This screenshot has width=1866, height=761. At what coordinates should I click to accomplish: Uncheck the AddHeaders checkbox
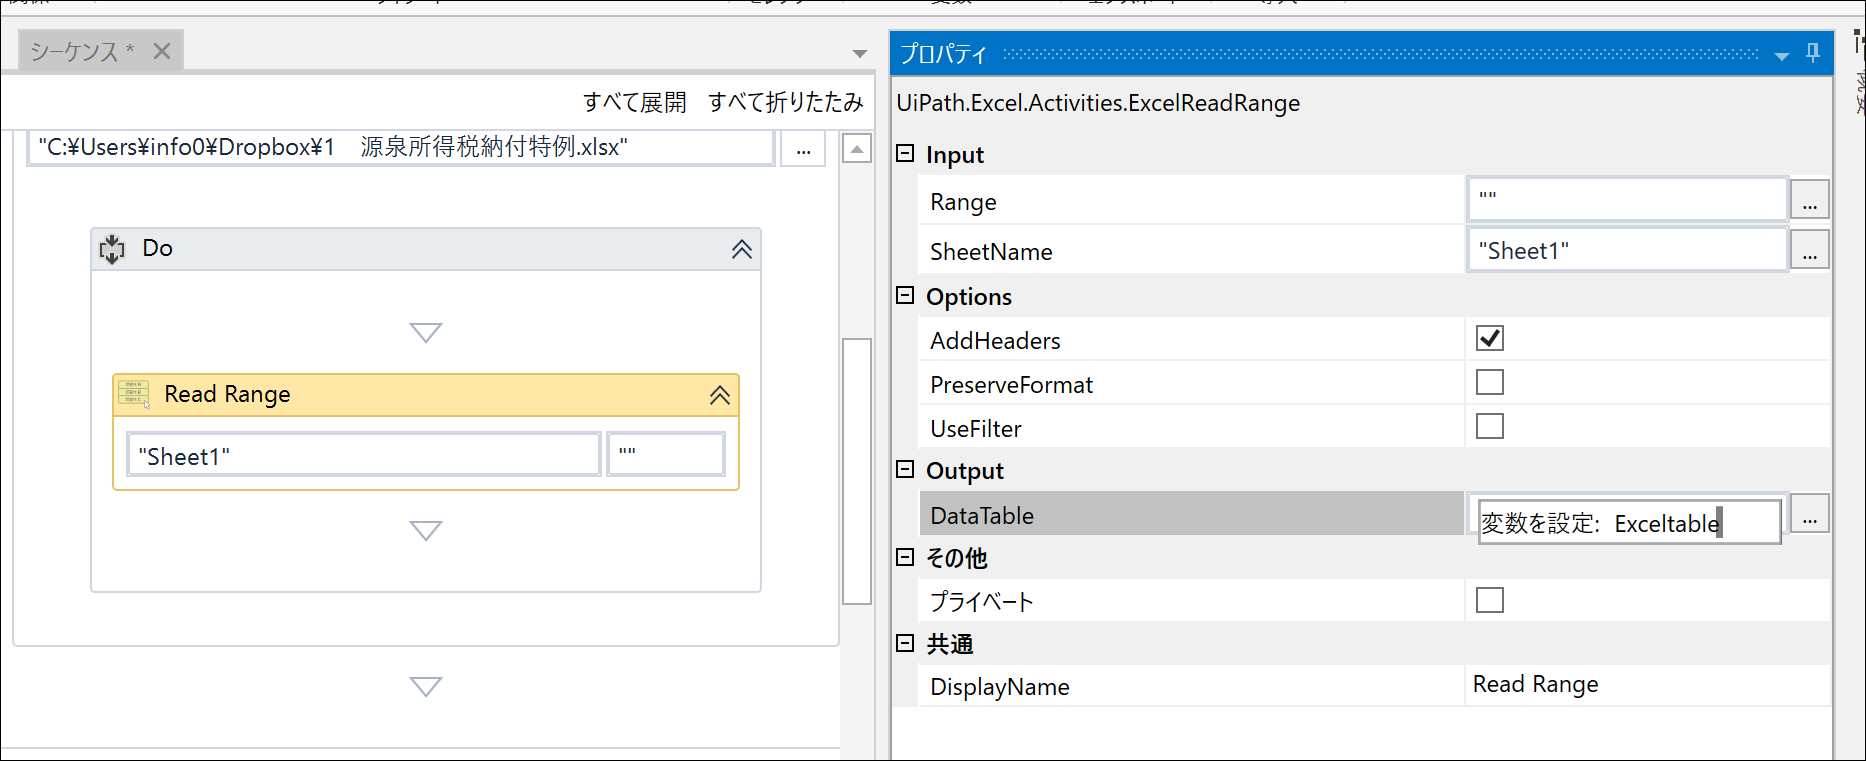(1490, 339)
